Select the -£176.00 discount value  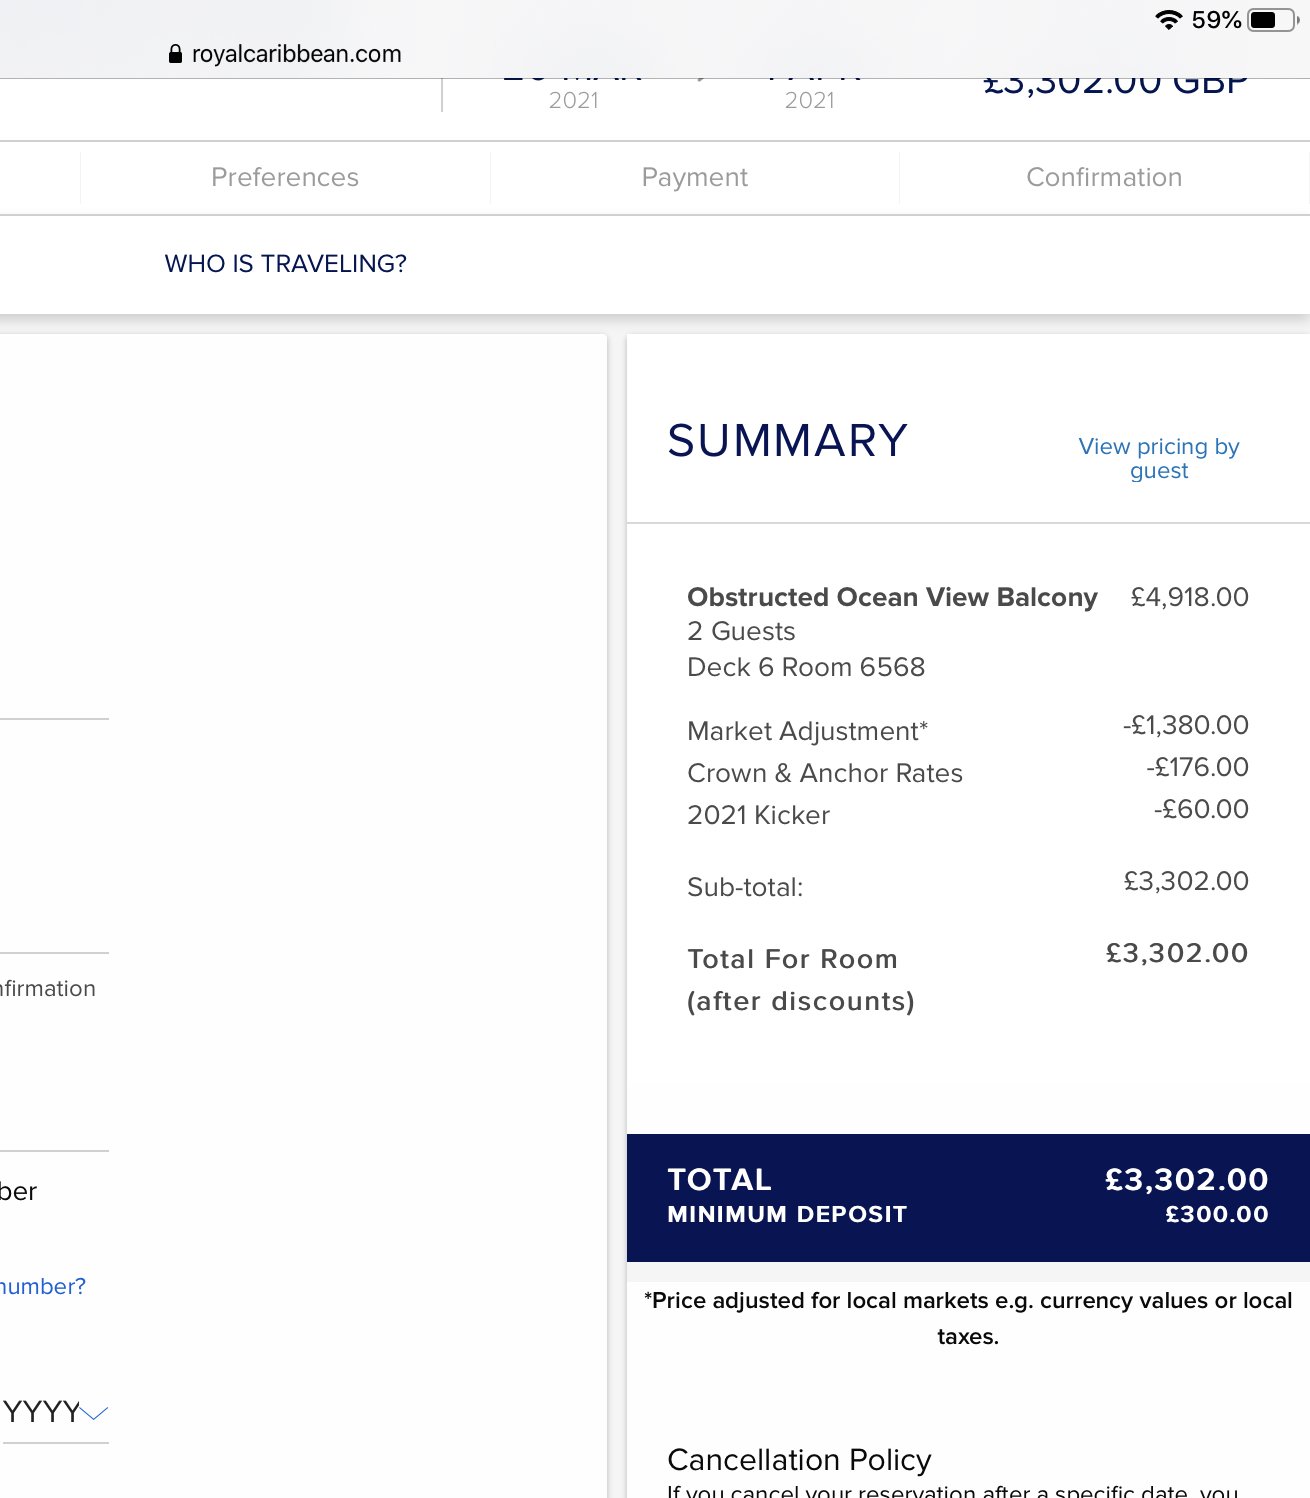pos(1197,767)
